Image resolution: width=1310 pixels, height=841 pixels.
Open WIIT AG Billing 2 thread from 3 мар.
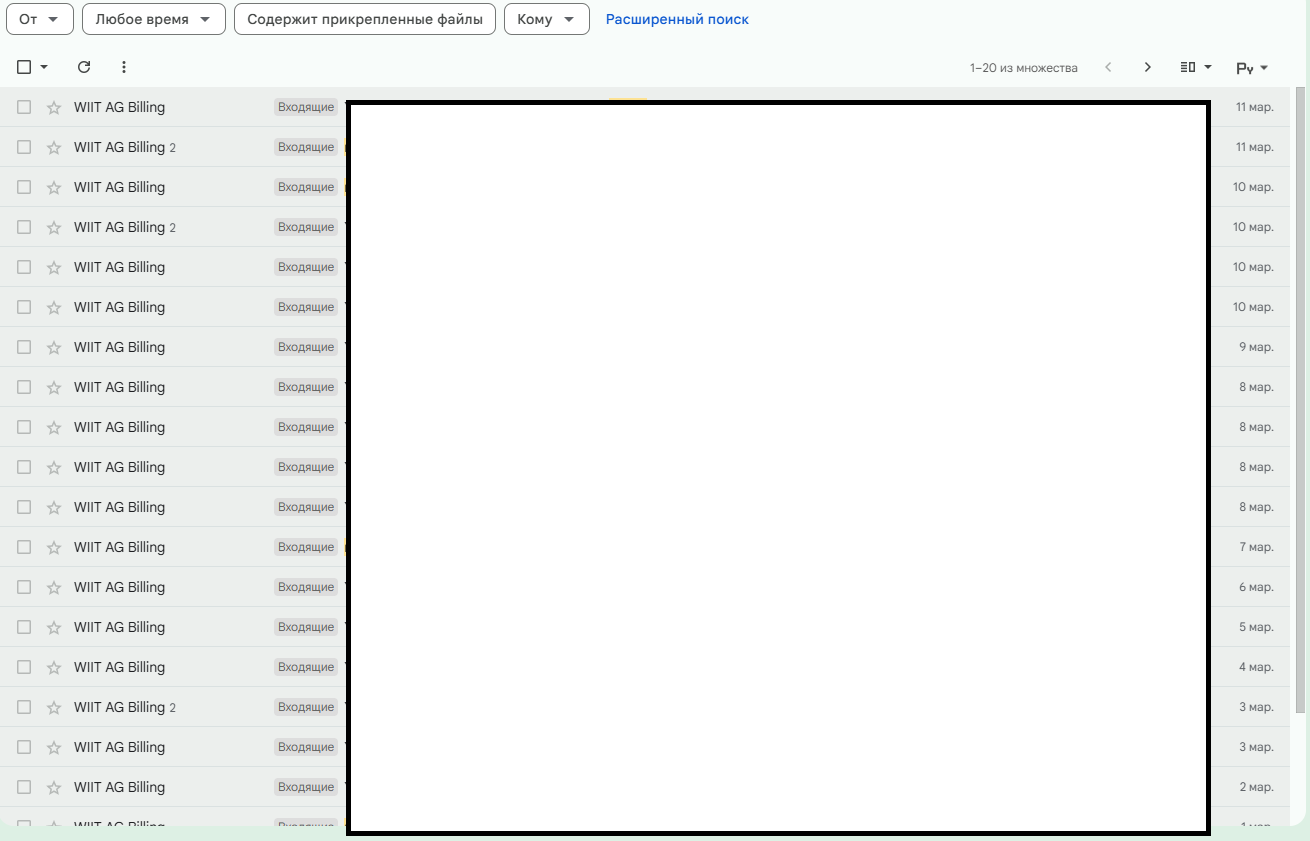click(644, 707)
